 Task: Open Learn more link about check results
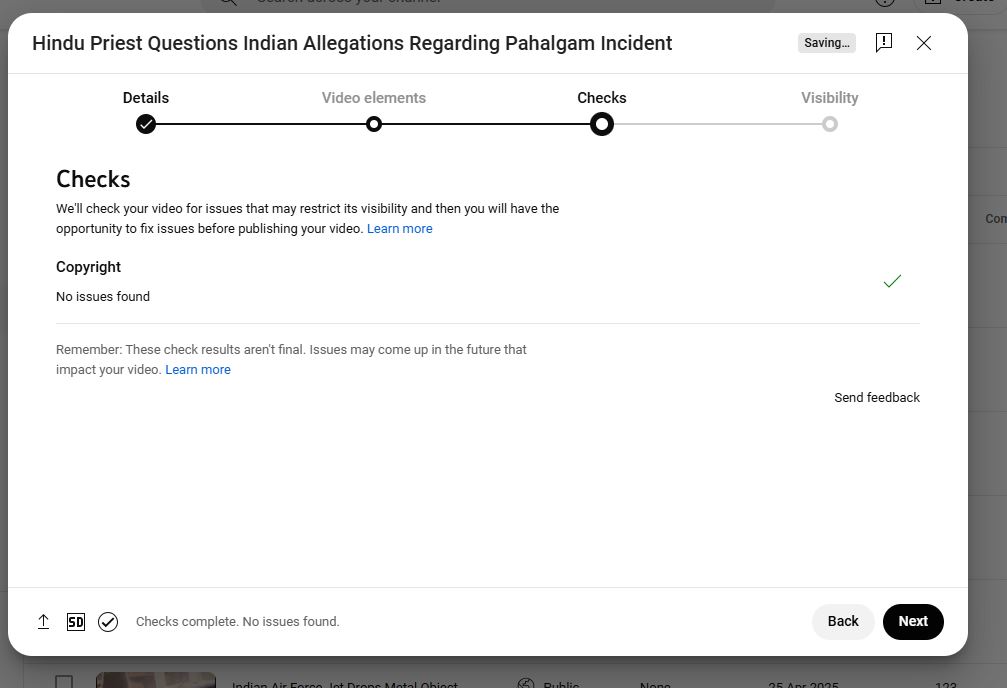198,369
